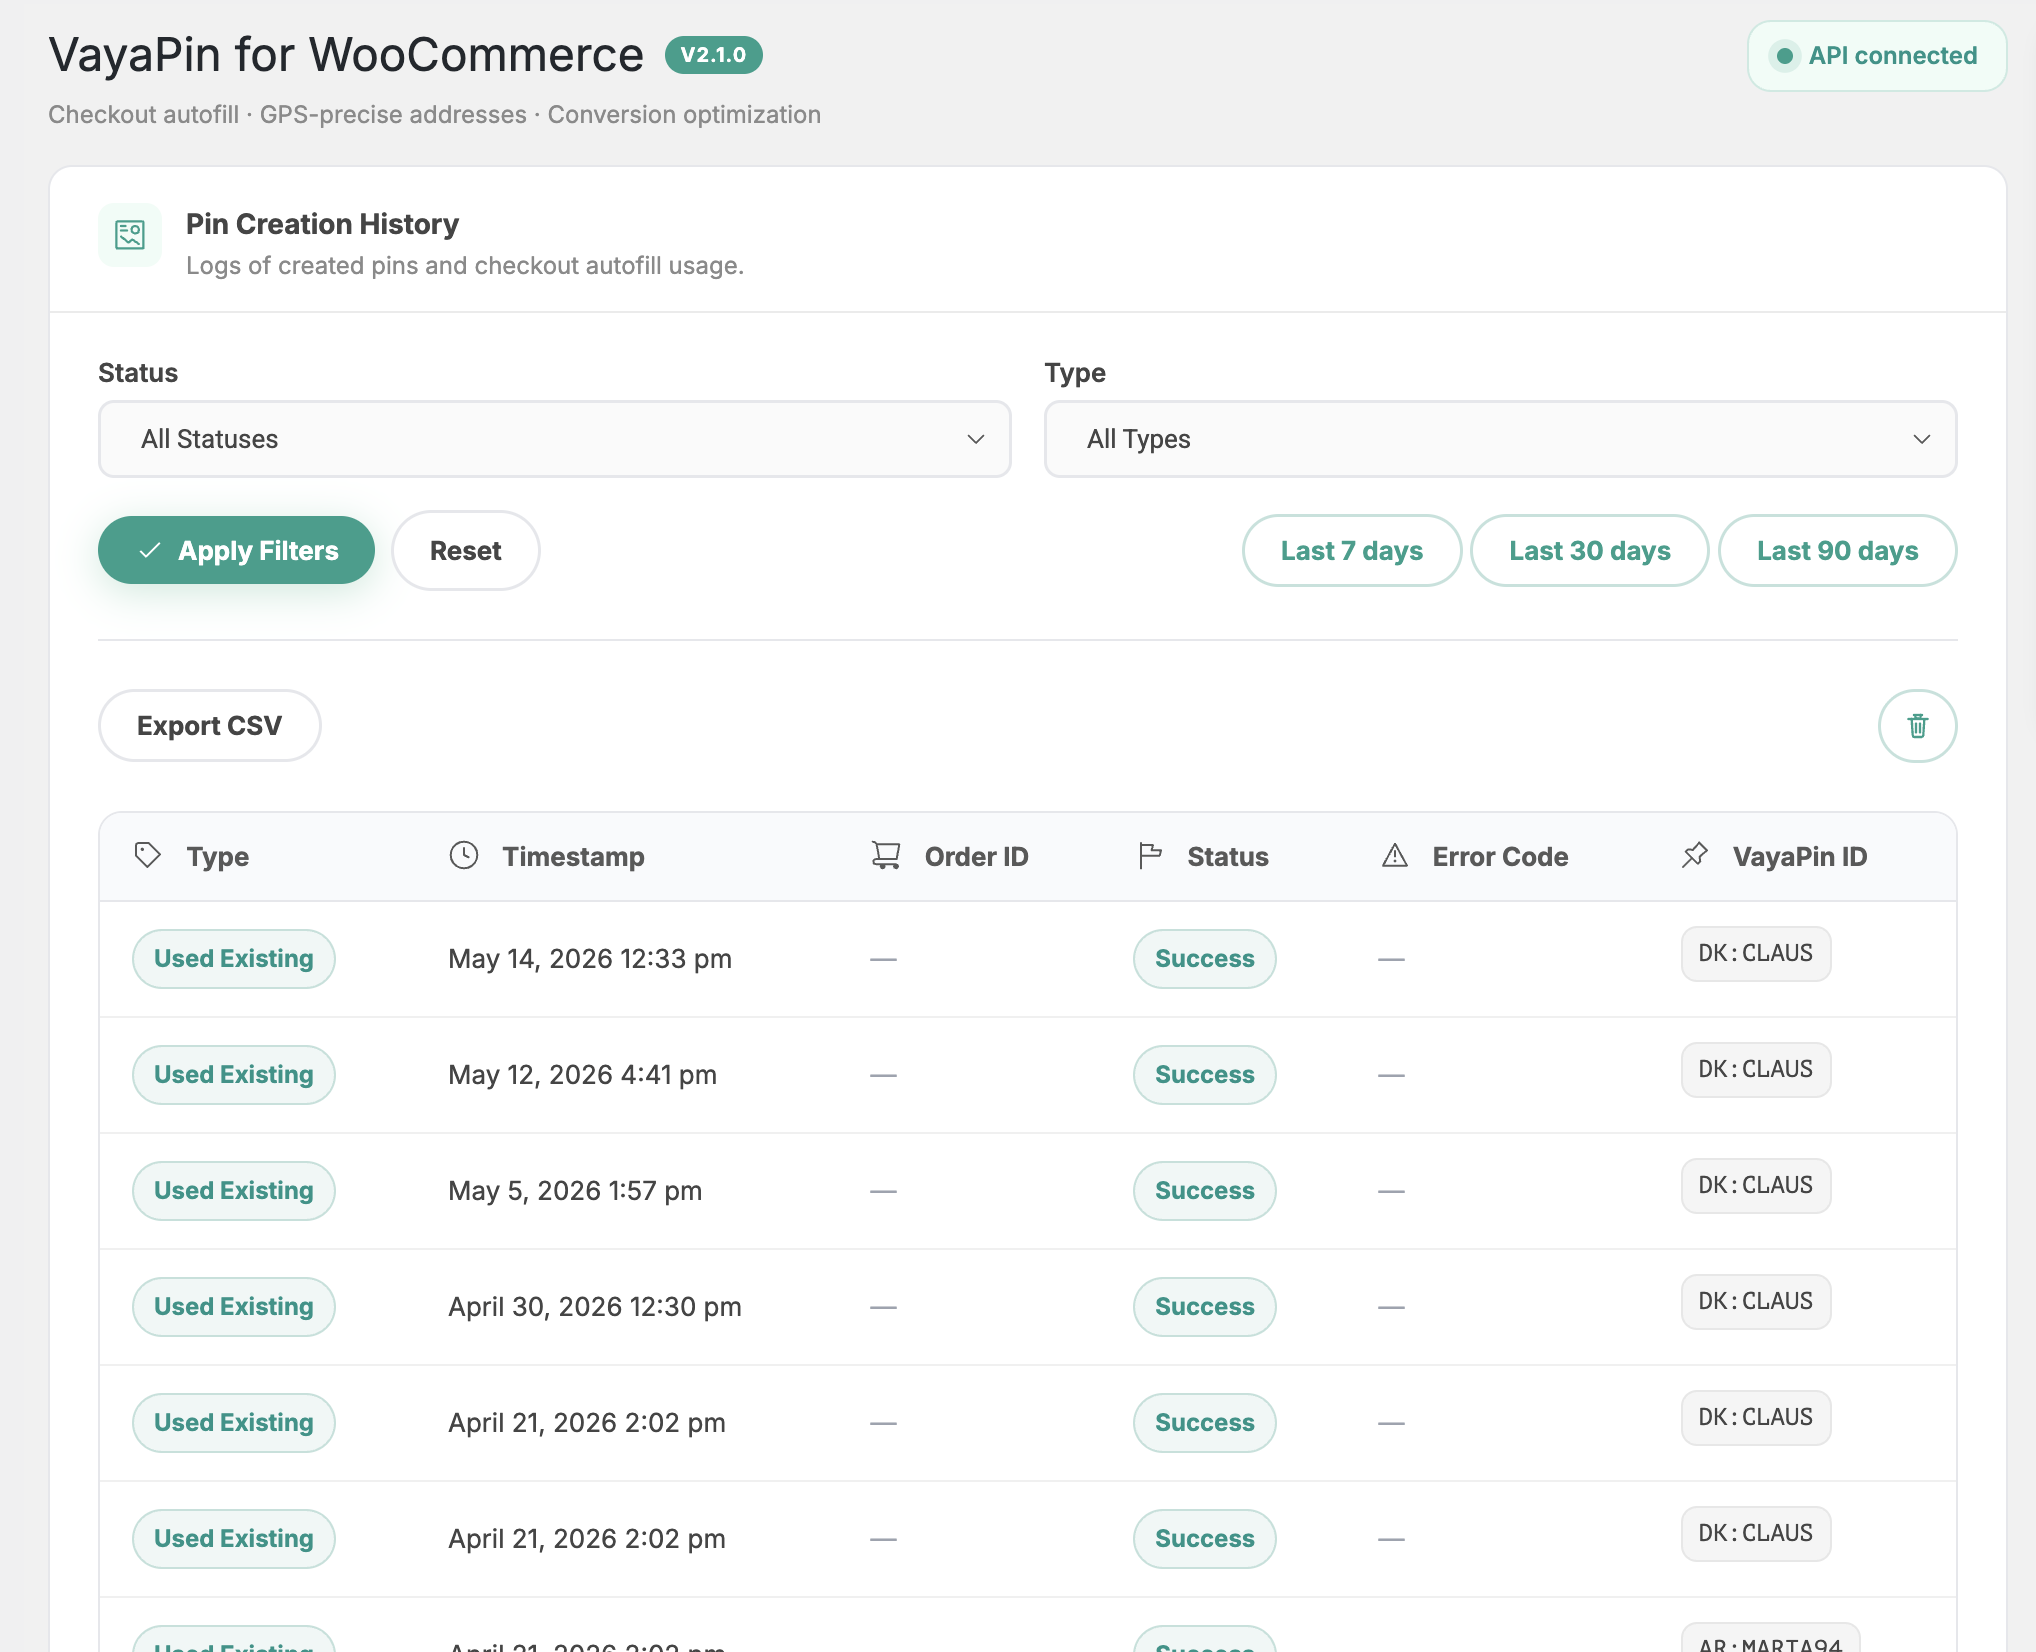Screen dimensions: 2036x1652
Task: Click the flag icon beside Status header
Action: pyautogui.click(x=1150, y=855)
